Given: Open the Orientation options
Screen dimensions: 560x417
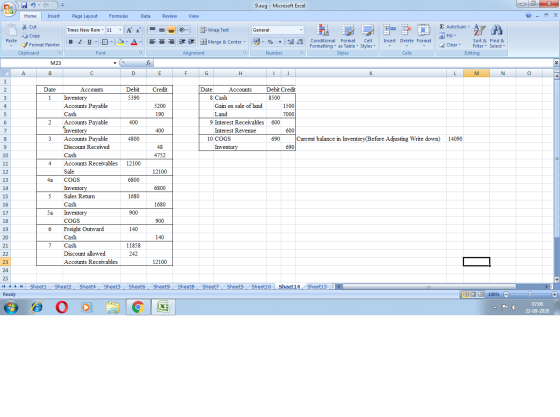Looking at the screenshot, I should click(183, 30).
